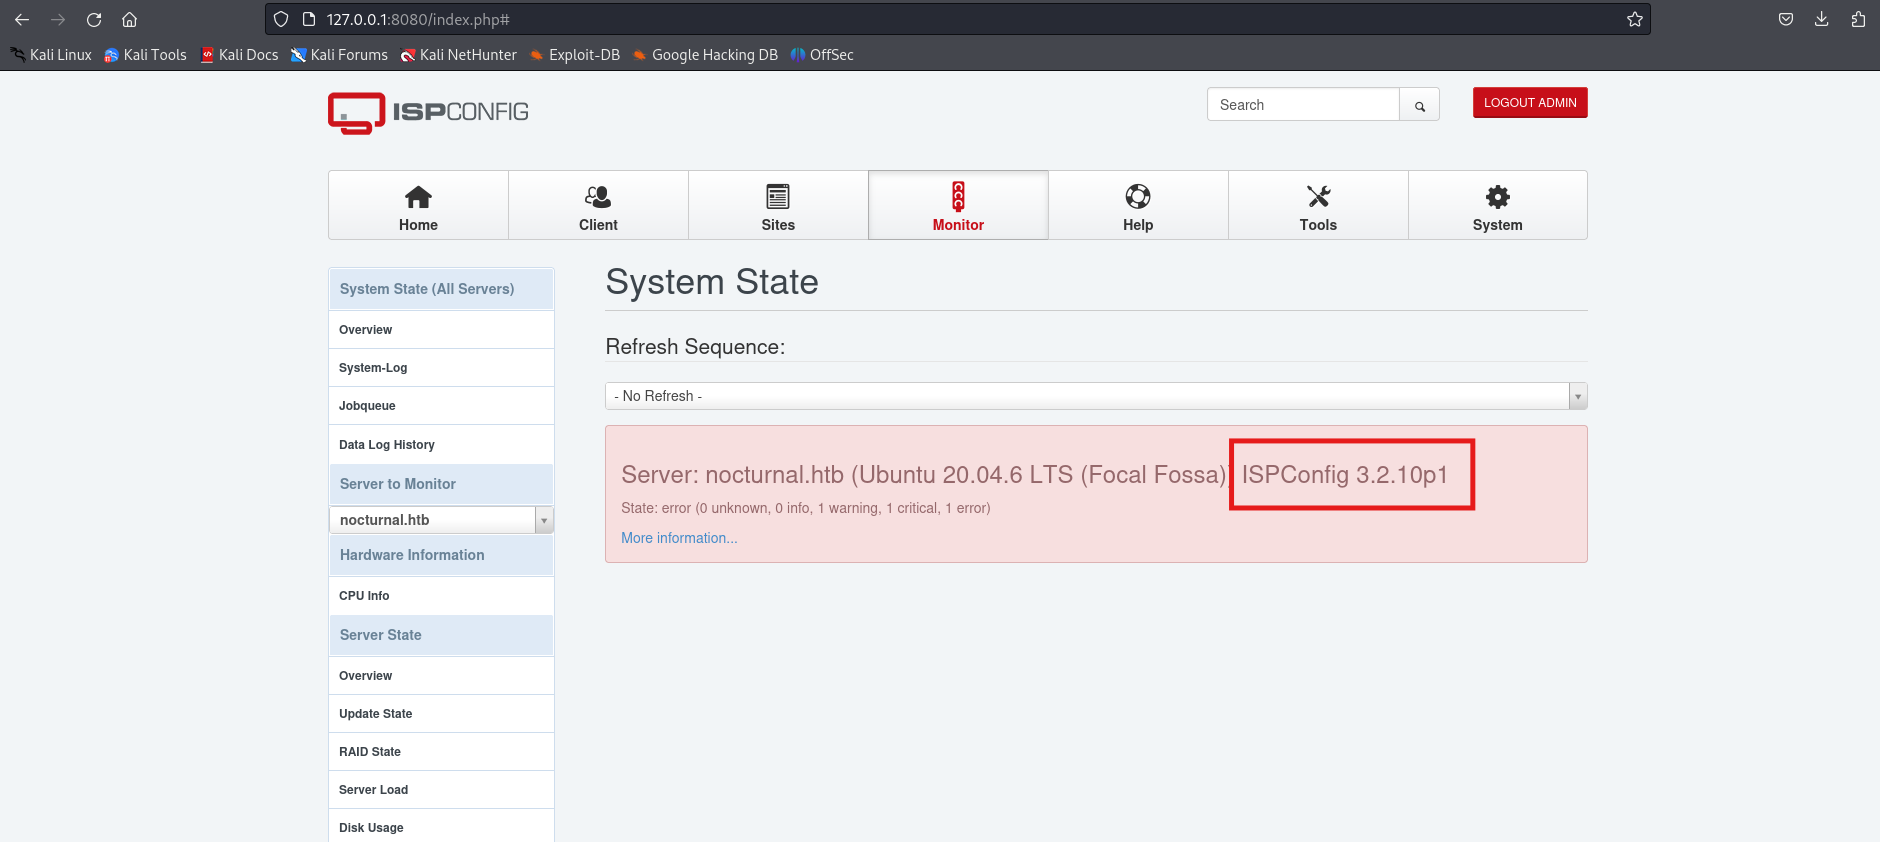Open the nocturnal.htb server dropdown

coord(440,520)
